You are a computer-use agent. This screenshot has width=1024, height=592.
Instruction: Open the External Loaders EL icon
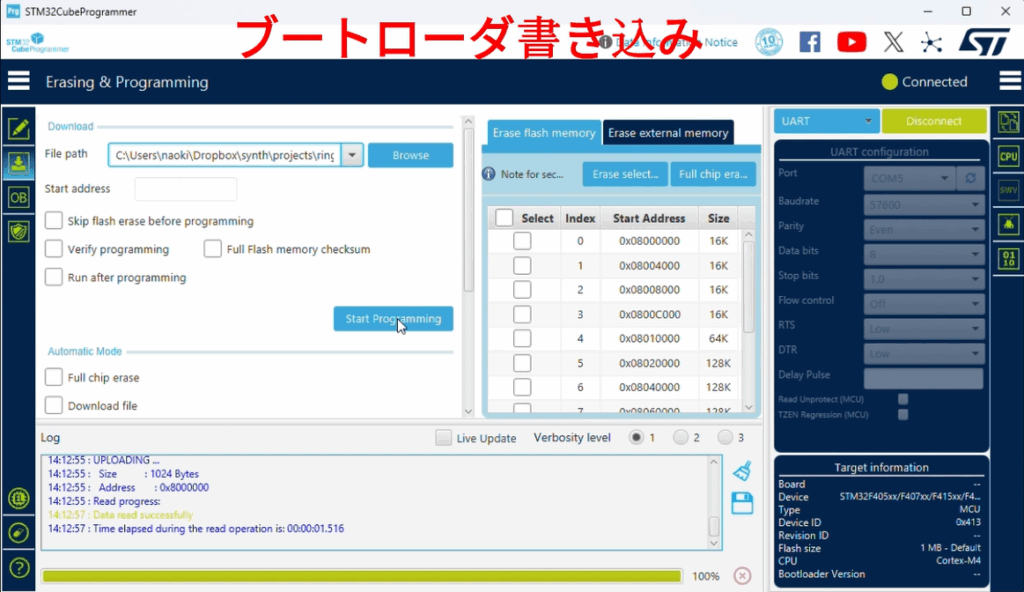pyautogui.click(x=18, y=499)
